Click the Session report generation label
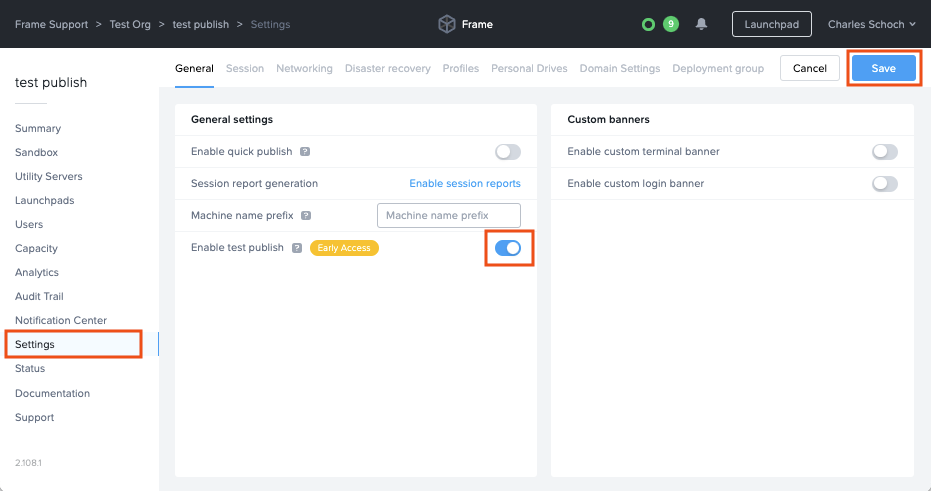Viewport: 931px width, 491px height. coord(254,183)
